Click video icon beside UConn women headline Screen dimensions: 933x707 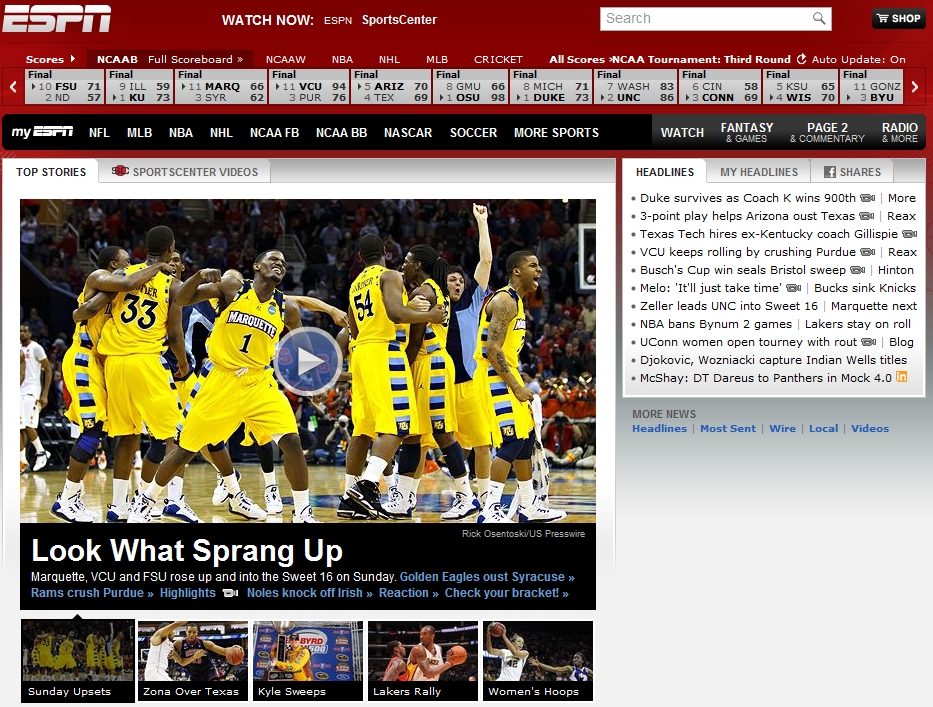(x=869, y=342)
